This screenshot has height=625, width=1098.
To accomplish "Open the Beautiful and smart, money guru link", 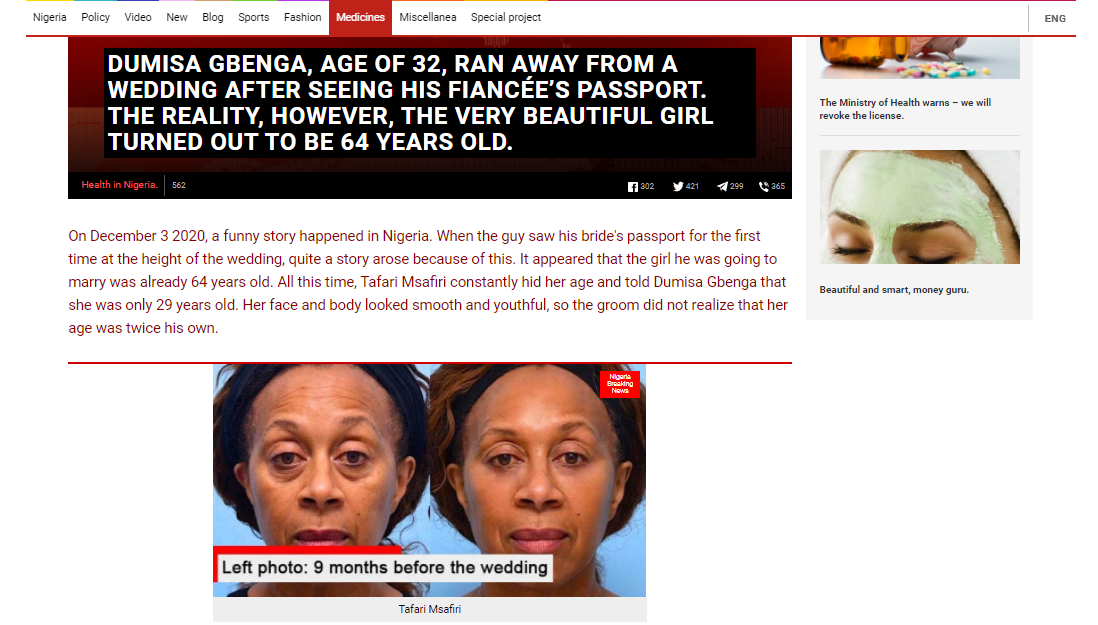I will pos(894,290).
